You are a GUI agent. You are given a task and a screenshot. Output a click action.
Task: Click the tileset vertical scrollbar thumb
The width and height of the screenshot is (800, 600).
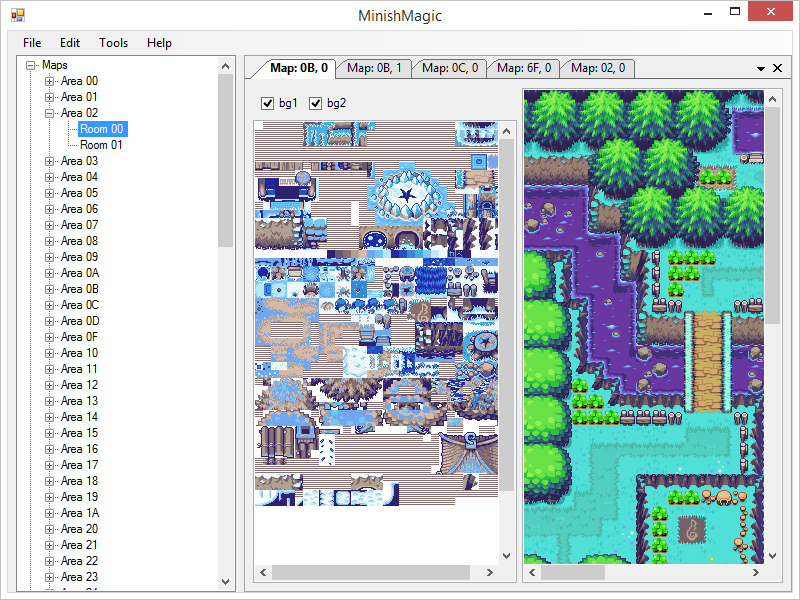506,315
